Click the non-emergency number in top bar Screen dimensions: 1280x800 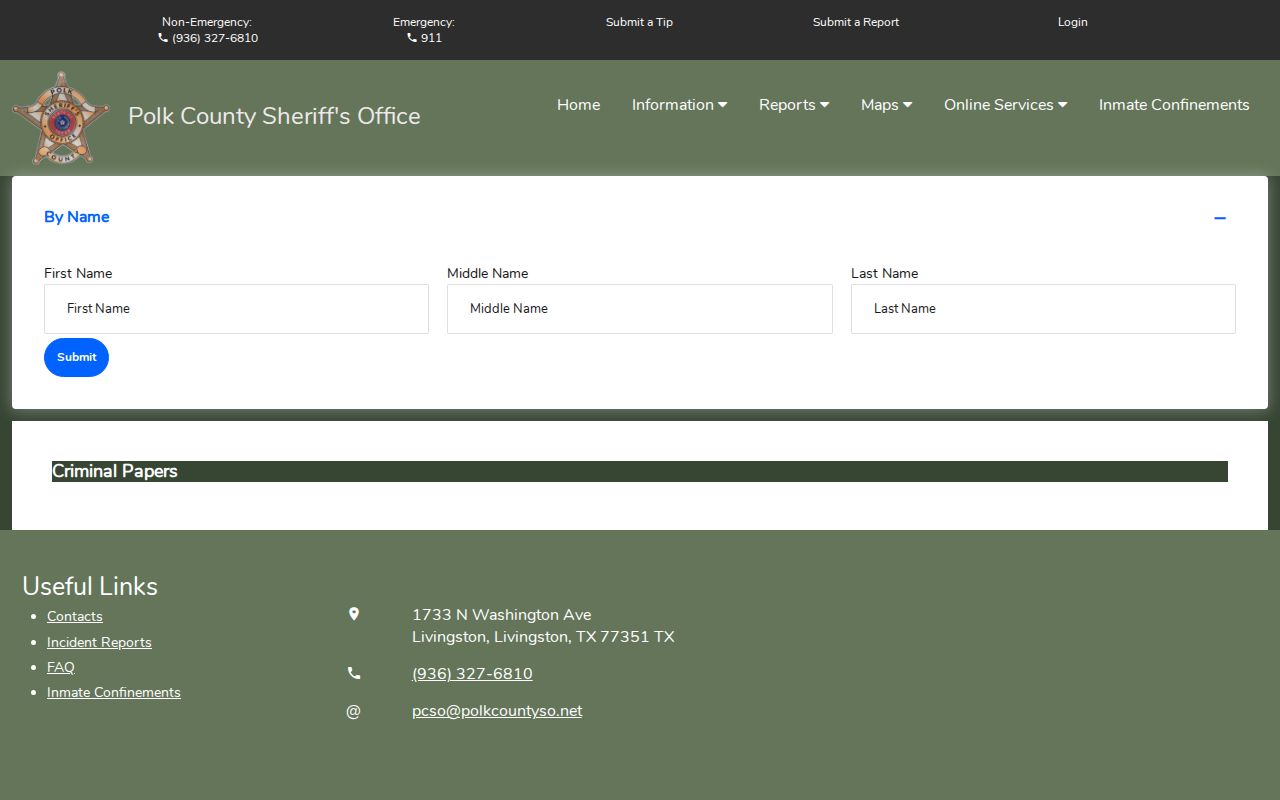[215, 38]
